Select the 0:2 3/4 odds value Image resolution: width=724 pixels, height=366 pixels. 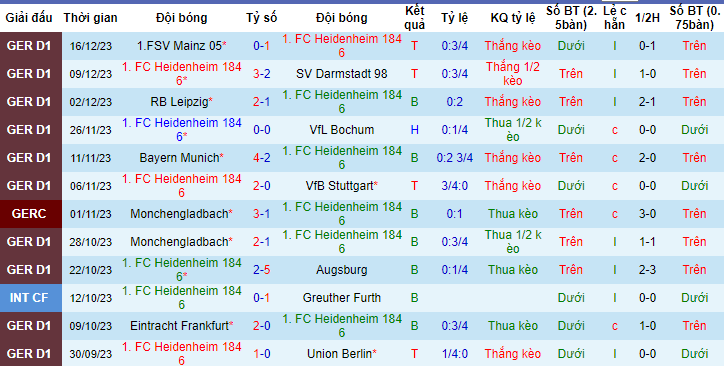point(455,158)
